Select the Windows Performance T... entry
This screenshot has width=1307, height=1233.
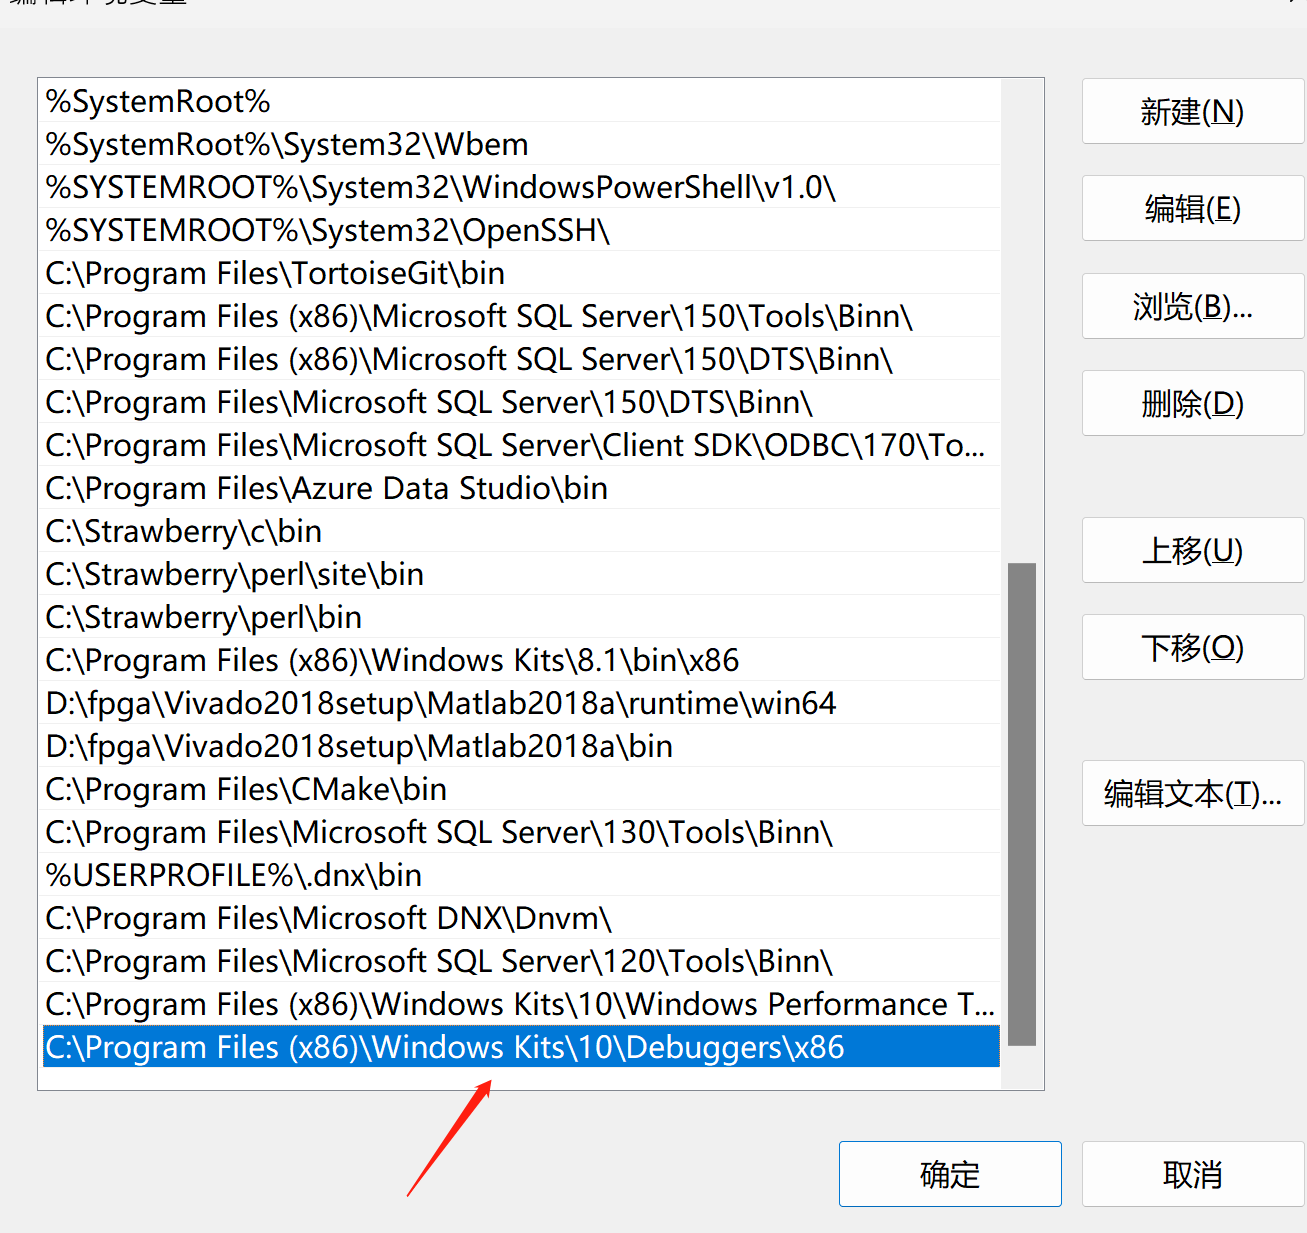click(x=521, y=1004)
